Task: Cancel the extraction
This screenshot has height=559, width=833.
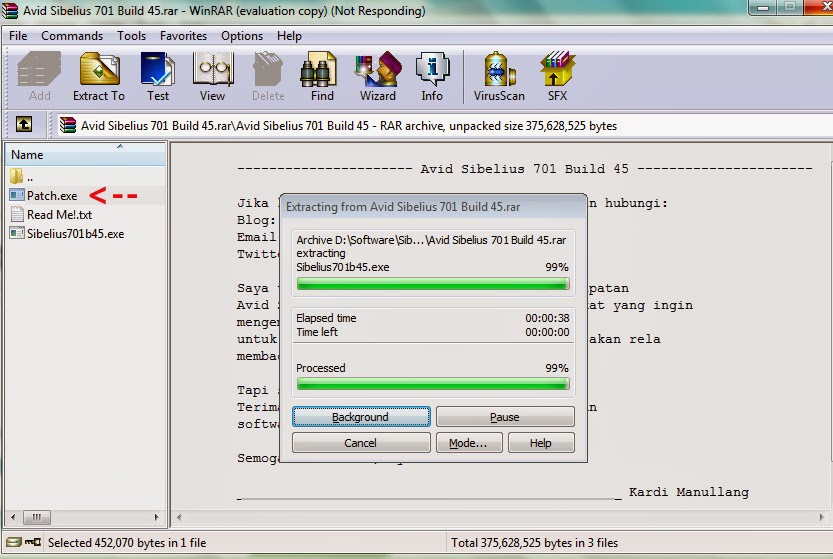Action: click(x=361, y=443)
